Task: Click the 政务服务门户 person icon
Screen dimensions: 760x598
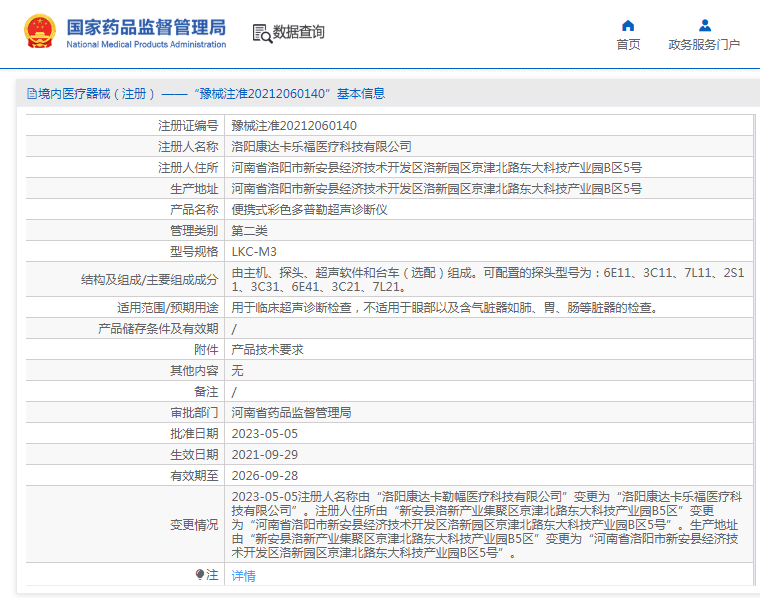Action: 704,25
